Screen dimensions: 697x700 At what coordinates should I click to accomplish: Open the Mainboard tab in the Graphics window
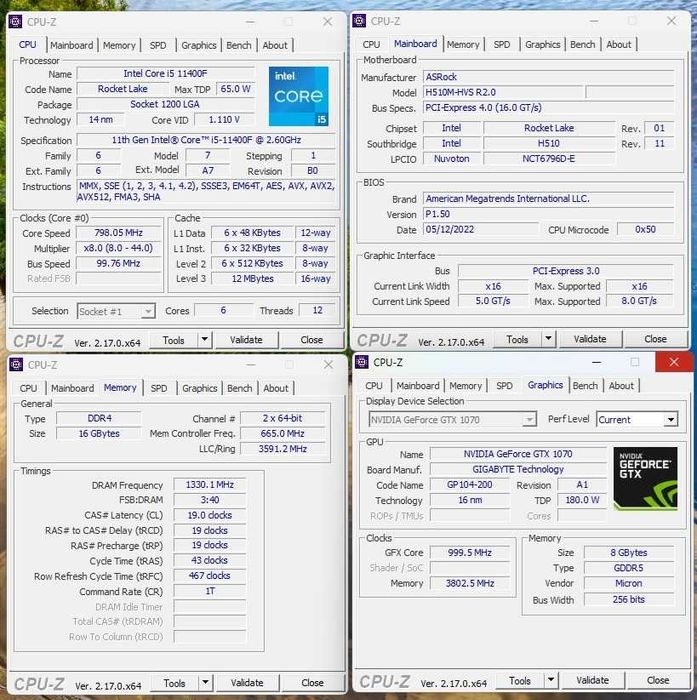click(x=418, y=385)
